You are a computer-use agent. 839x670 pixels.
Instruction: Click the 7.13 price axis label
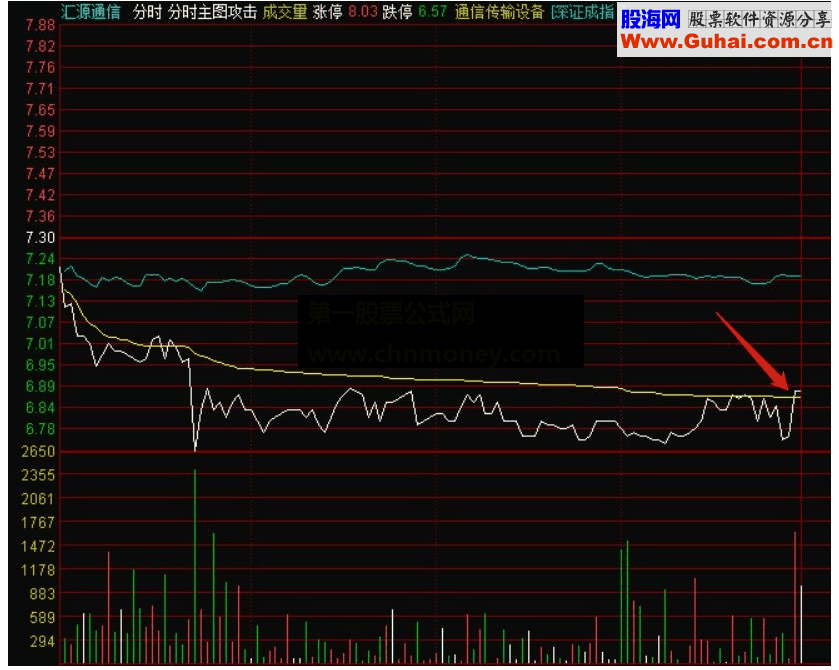point(40,301)
